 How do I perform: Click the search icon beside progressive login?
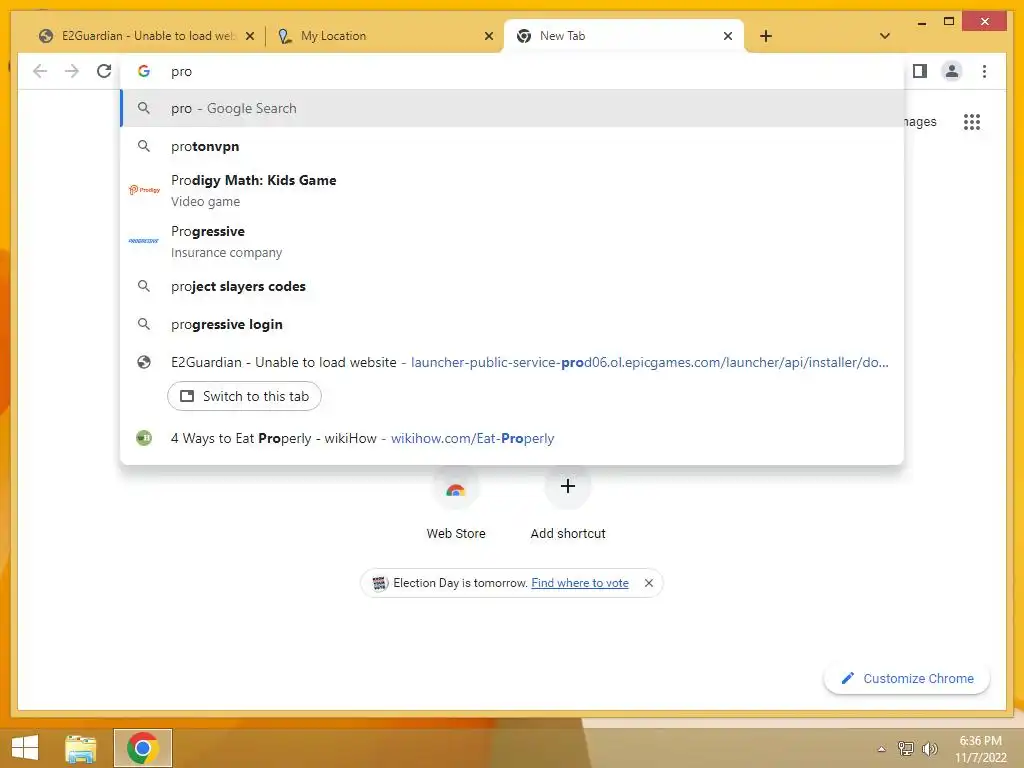pos(144,324)
